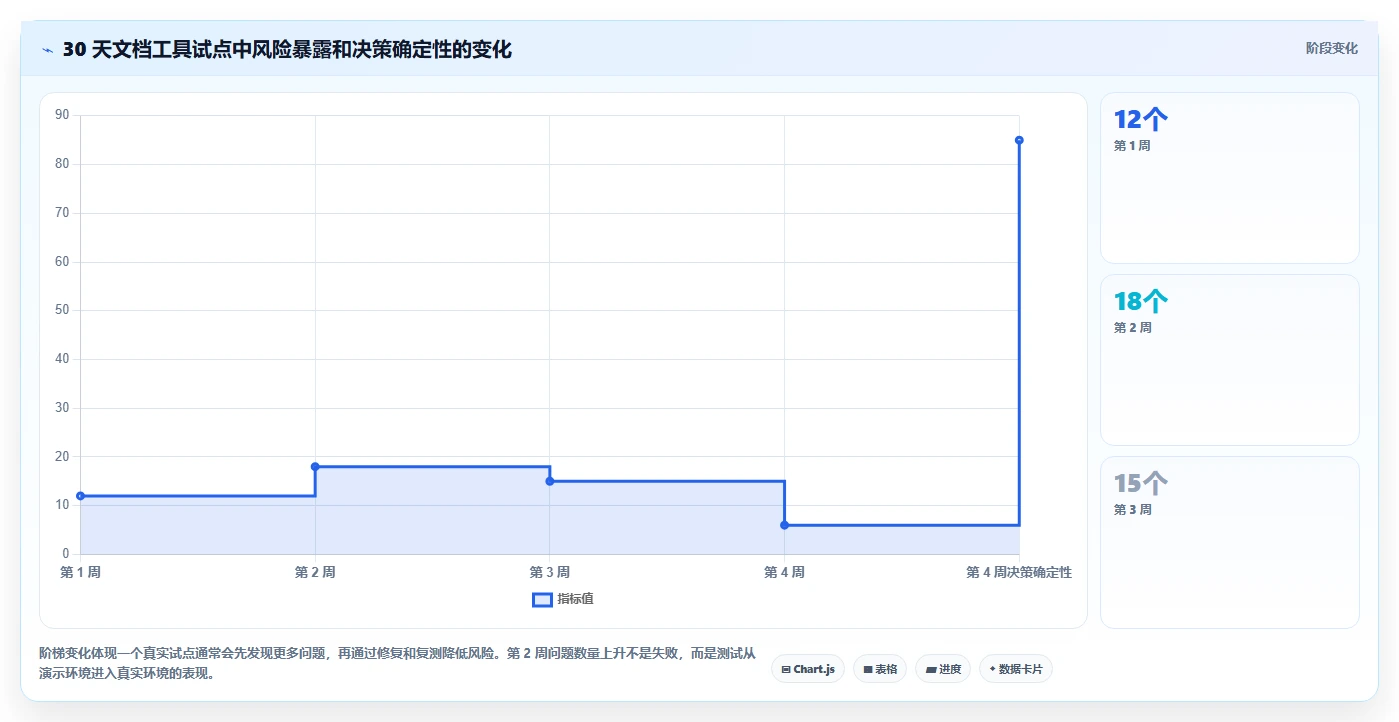Click the x-axis label 第 4 周决策确定性
The width and height of the screenshot is (1399, 722).
click(x=1019, y=572)
